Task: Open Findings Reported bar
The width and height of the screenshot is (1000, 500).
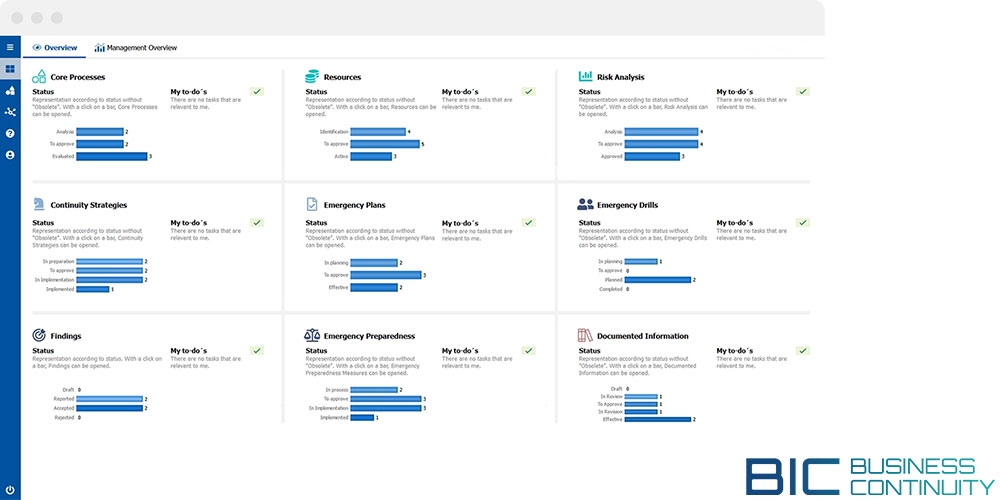Action: coord(109,399)
